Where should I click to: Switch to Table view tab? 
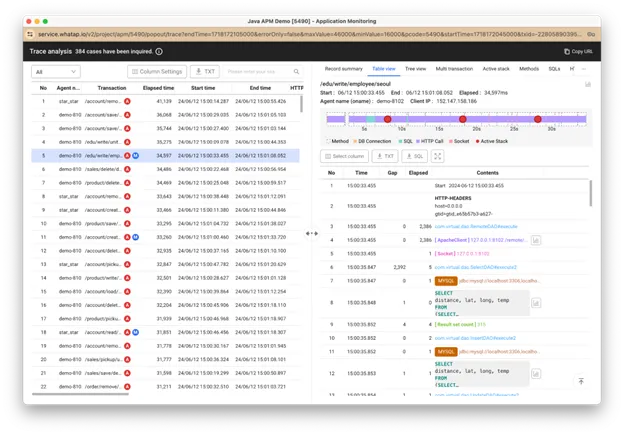[384, 69]
